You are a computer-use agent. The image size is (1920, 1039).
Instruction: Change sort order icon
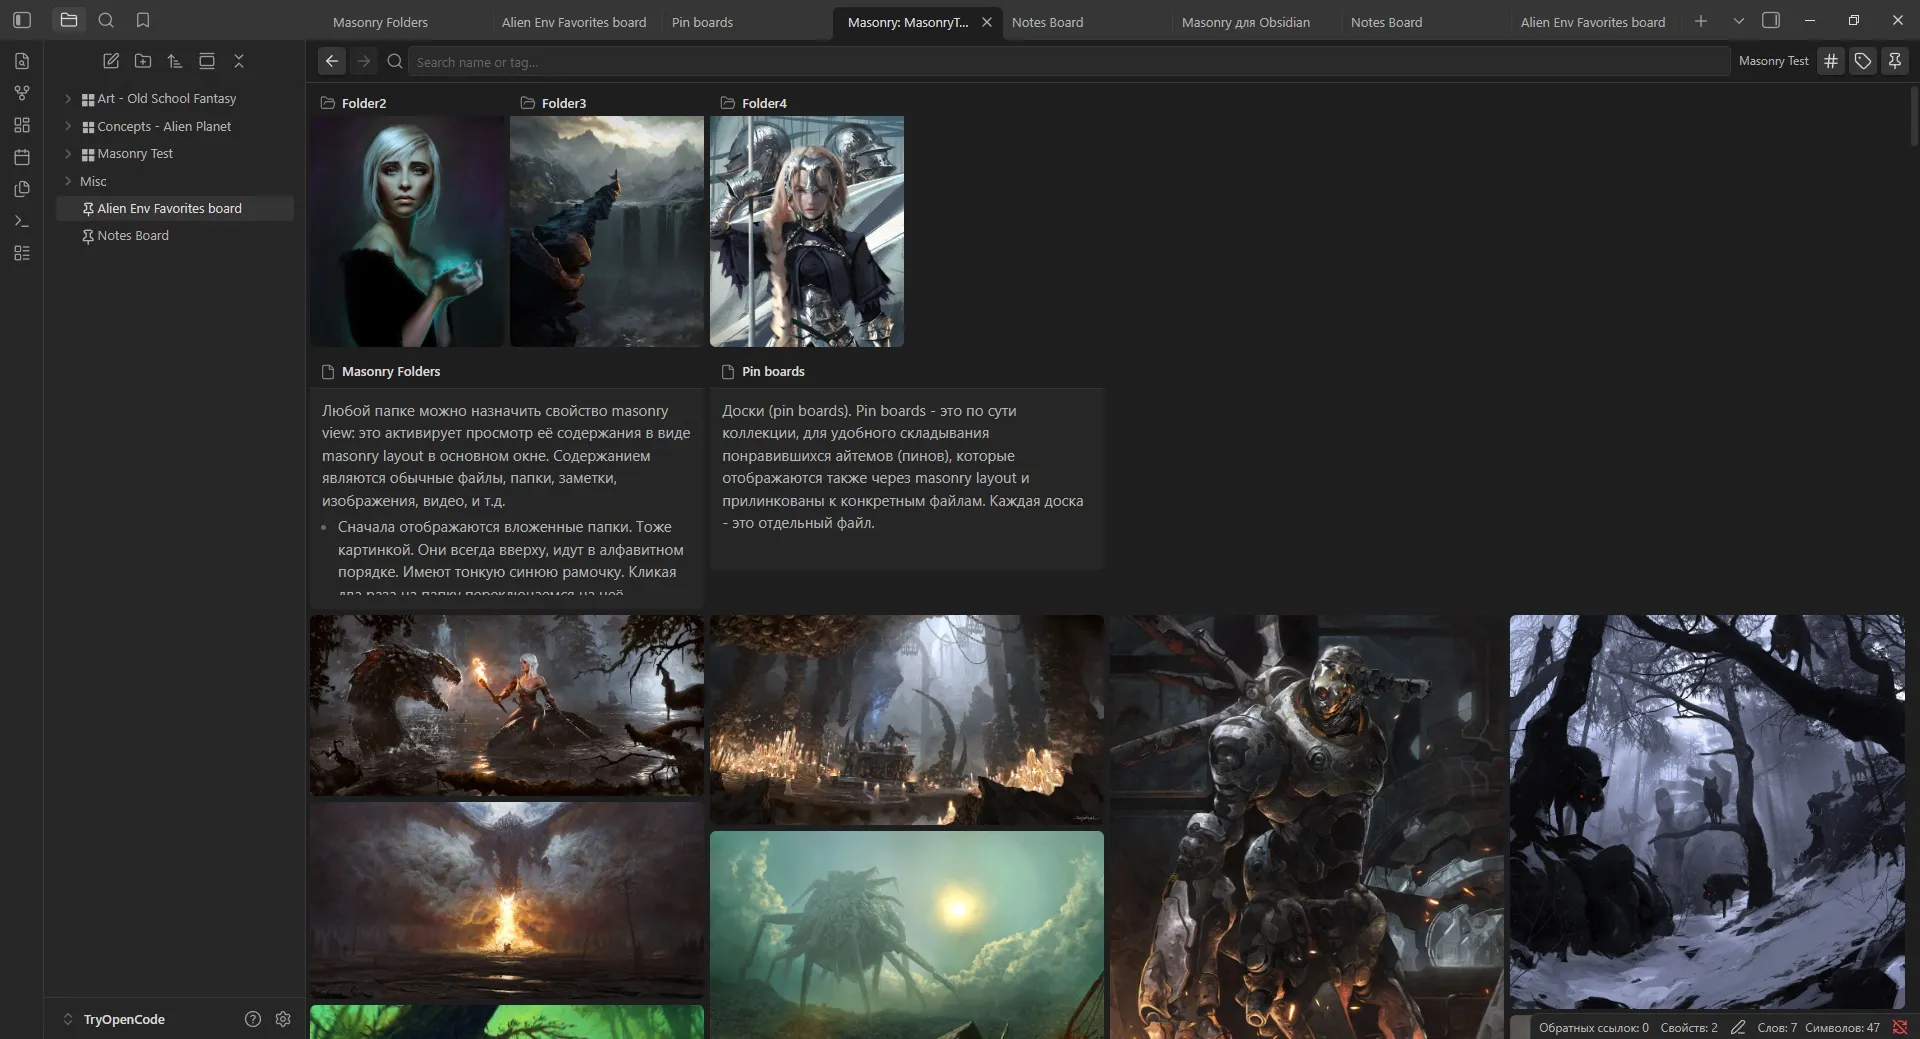click(175, 61)
